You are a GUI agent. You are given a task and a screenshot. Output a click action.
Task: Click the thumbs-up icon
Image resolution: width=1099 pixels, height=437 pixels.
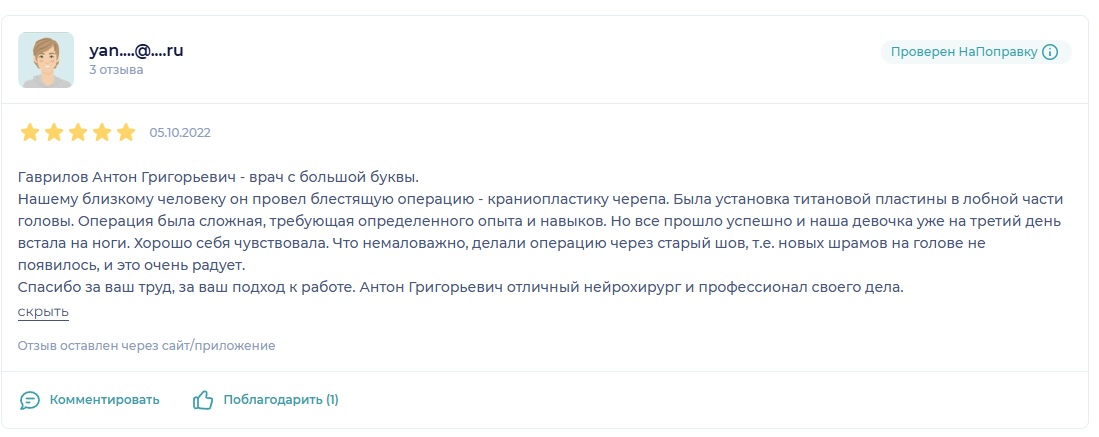coord(203,400)
